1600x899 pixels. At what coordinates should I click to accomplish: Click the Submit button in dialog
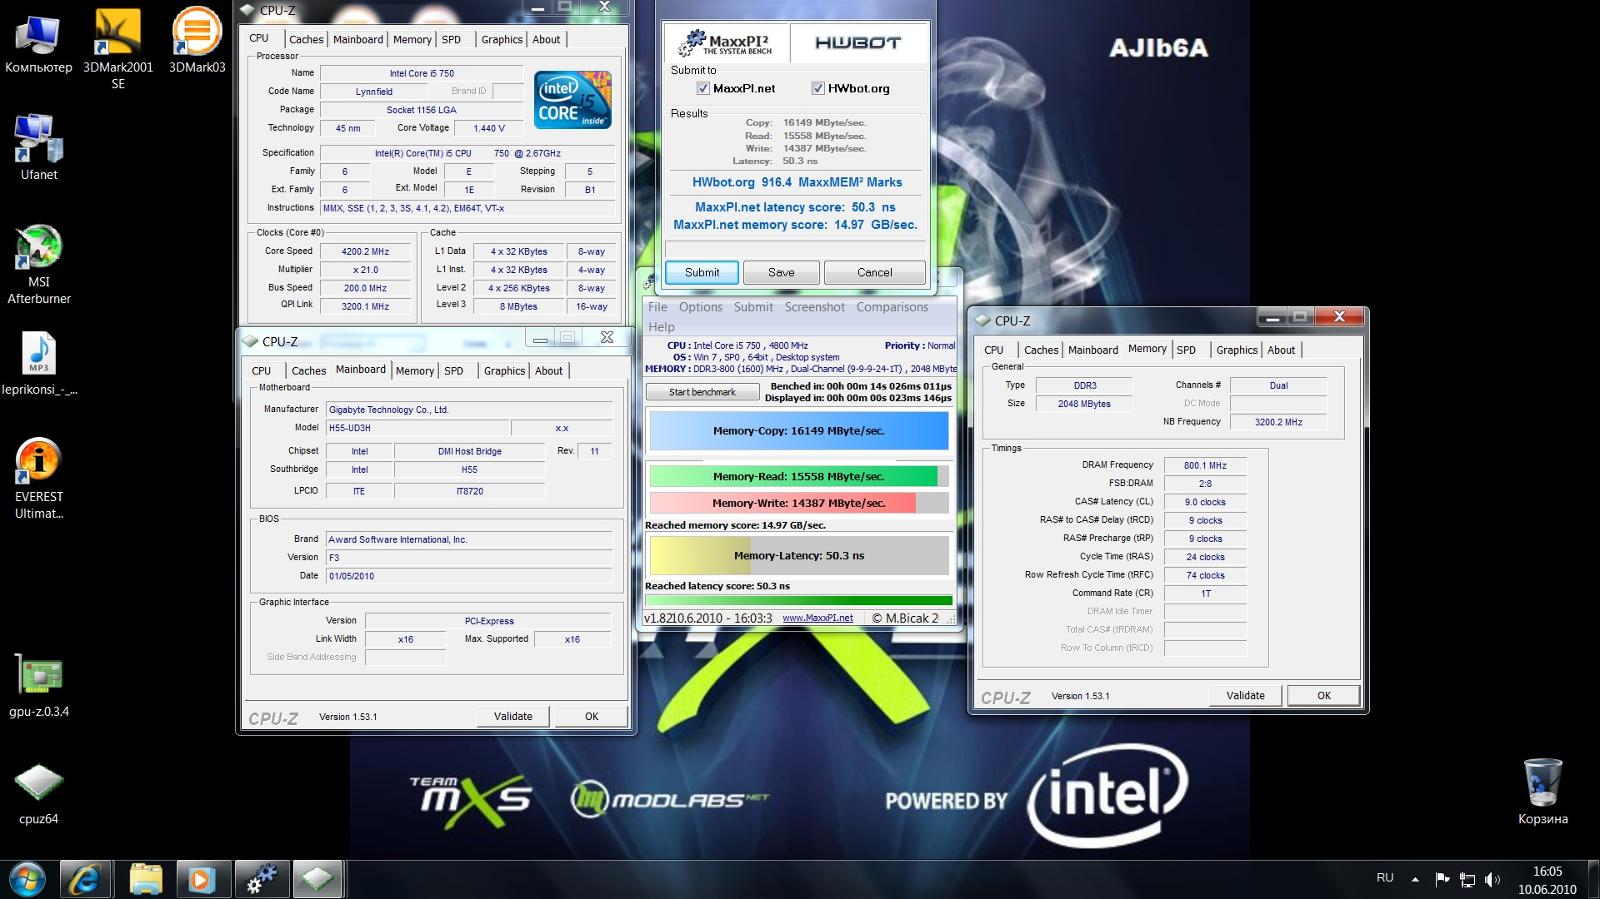702,272
